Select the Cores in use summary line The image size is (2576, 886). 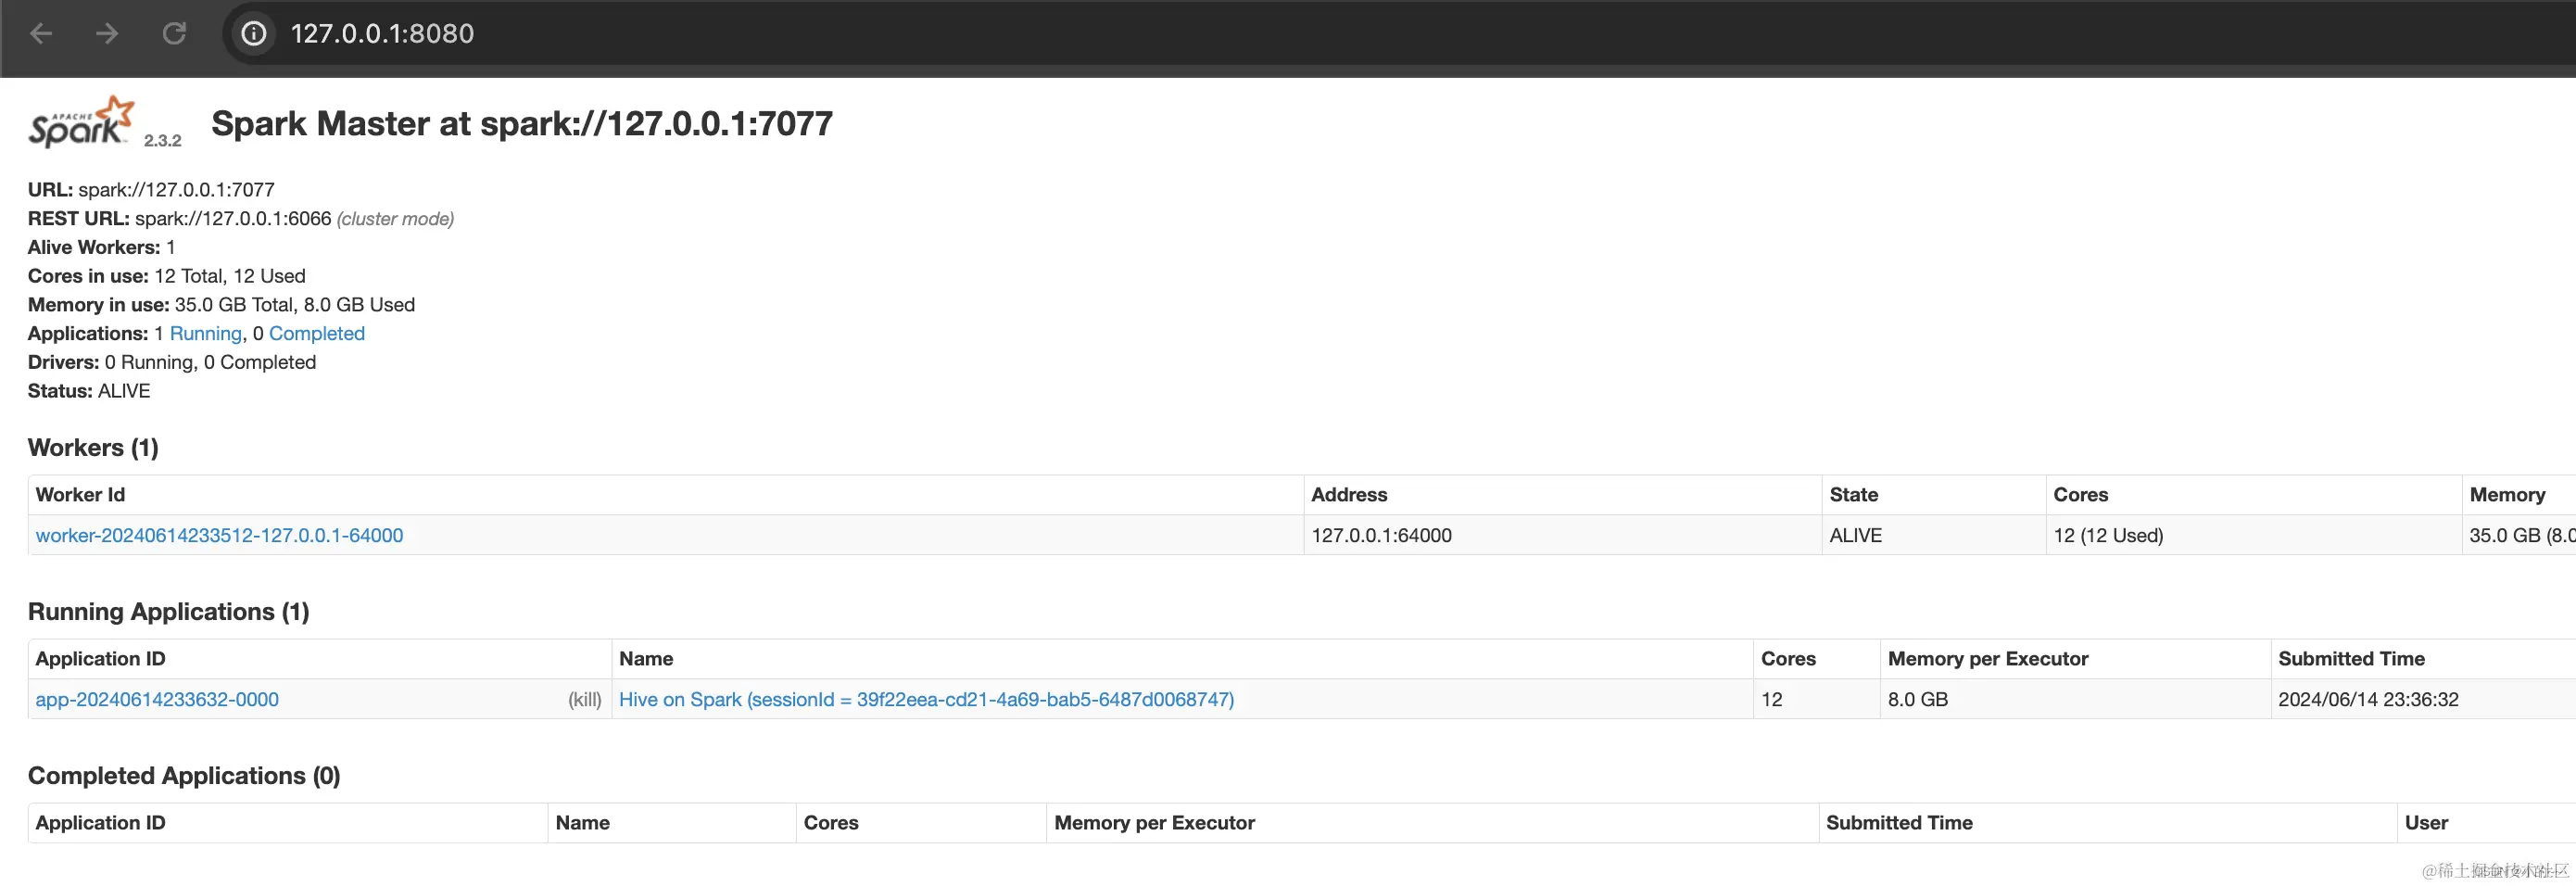point(167,275)
